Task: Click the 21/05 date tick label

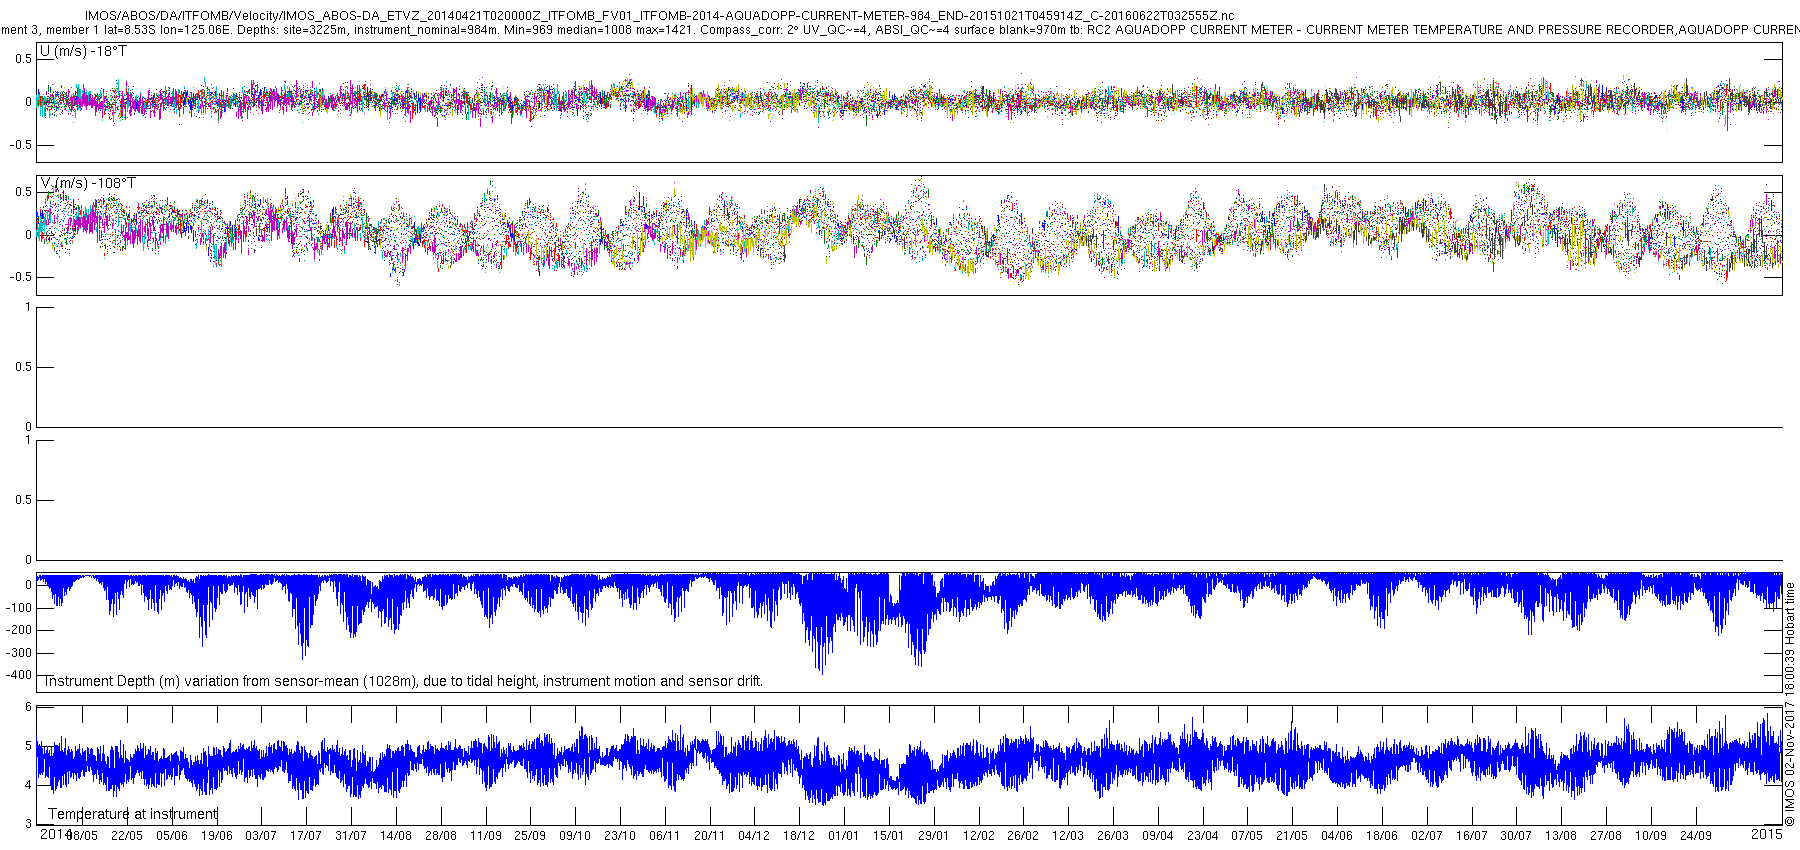Action: [x=1292, y=836]
